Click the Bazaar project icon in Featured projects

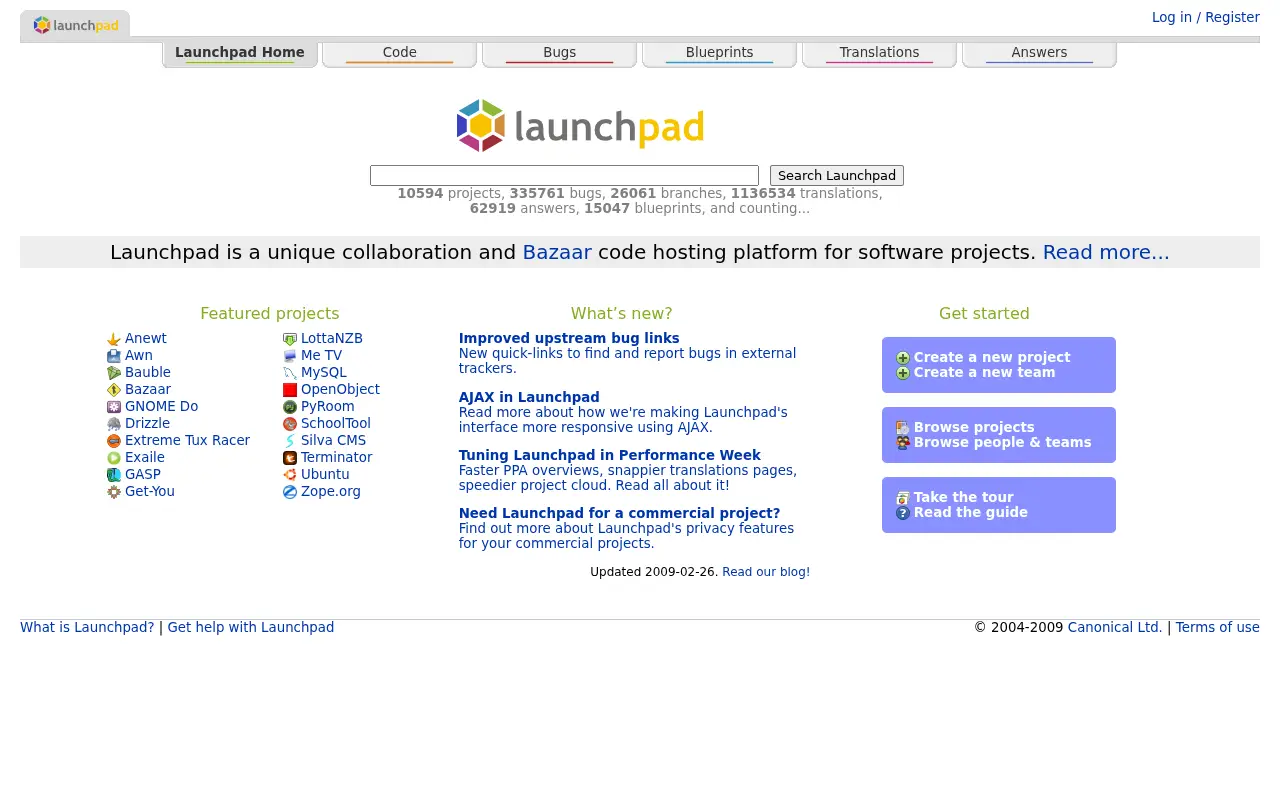(x=114, y=390)
